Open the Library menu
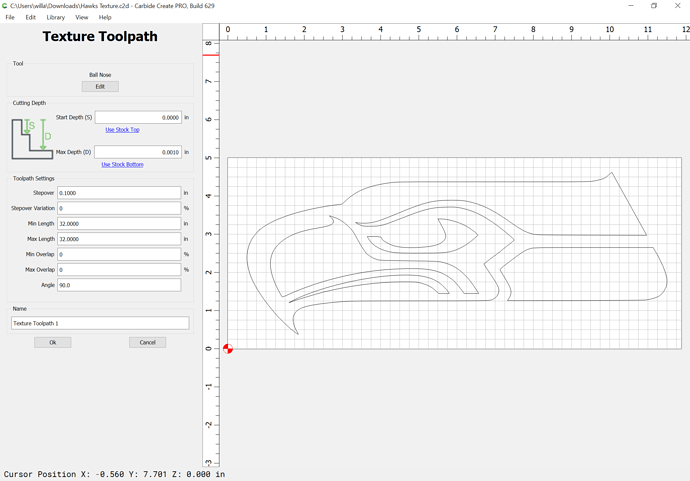 coord(55,17)
